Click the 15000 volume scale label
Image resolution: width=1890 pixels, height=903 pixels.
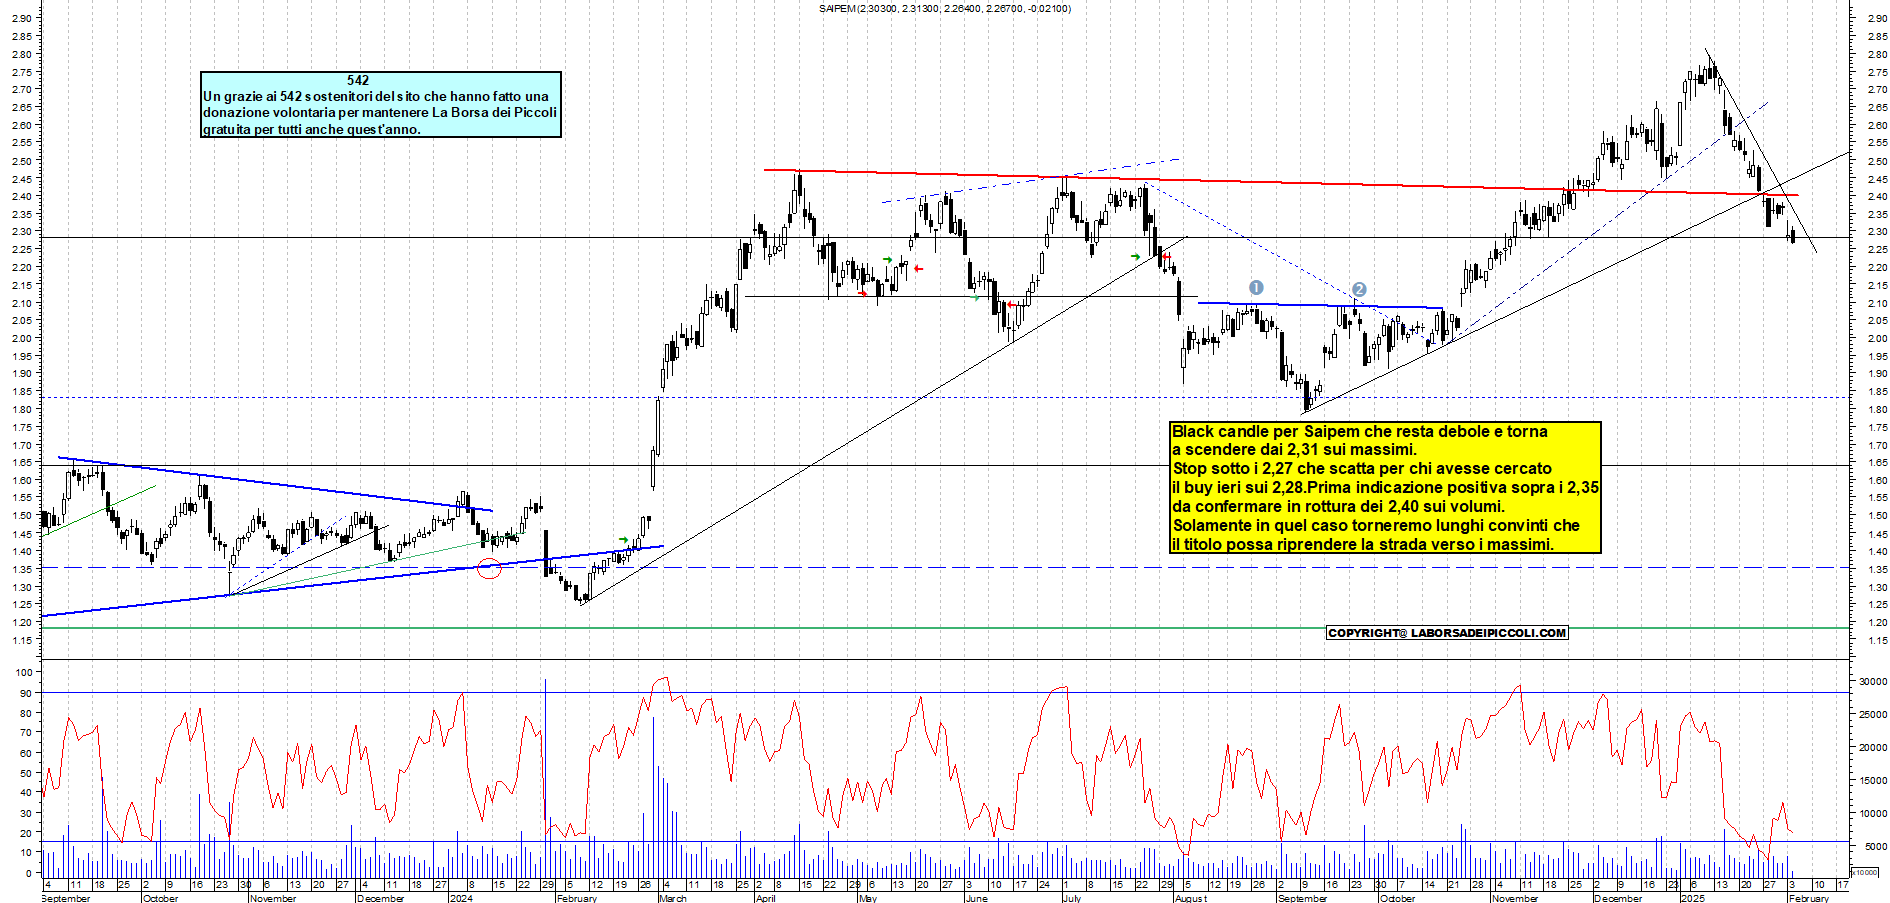coord(1873,781)
